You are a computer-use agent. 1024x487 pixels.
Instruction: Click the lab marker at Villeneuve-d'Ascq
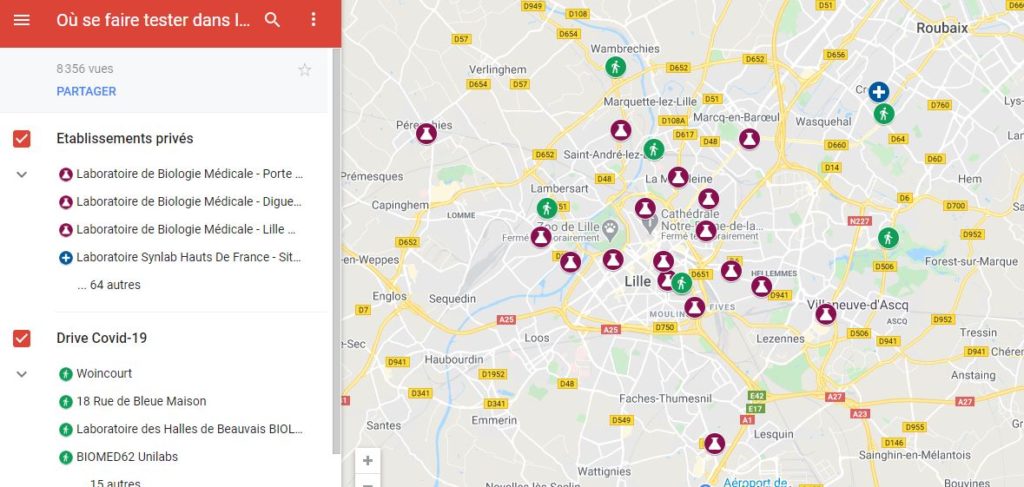pos(825,314)
